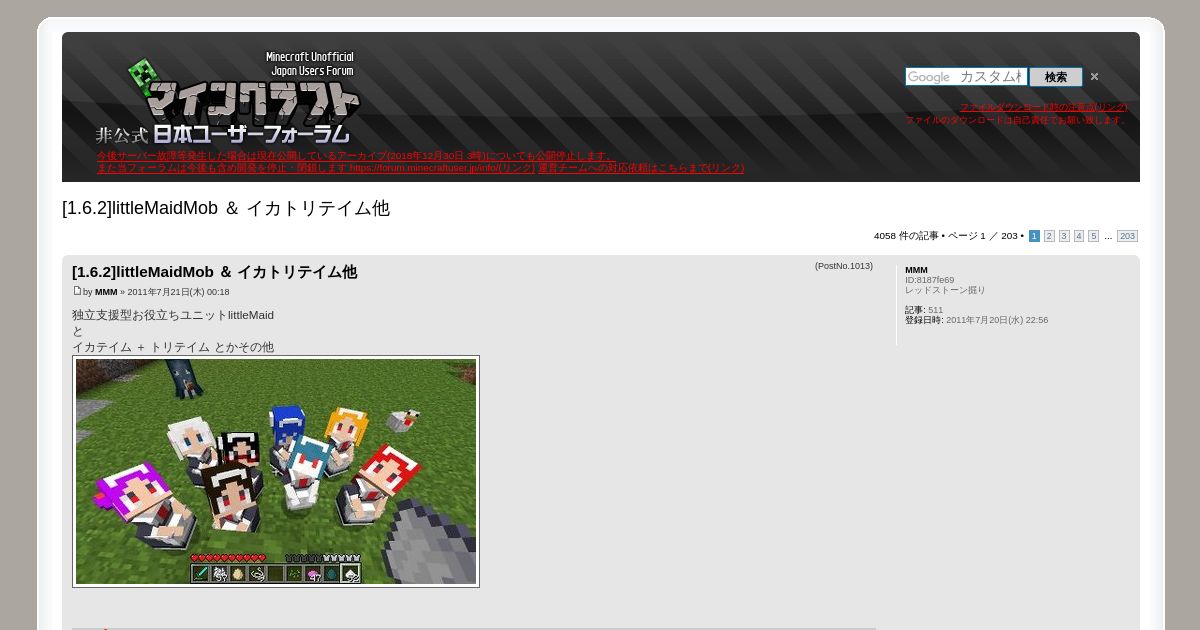Click the "イカテイム + トリテイム とかその他" line
The image size is (1200, 630).
[173, 347]
